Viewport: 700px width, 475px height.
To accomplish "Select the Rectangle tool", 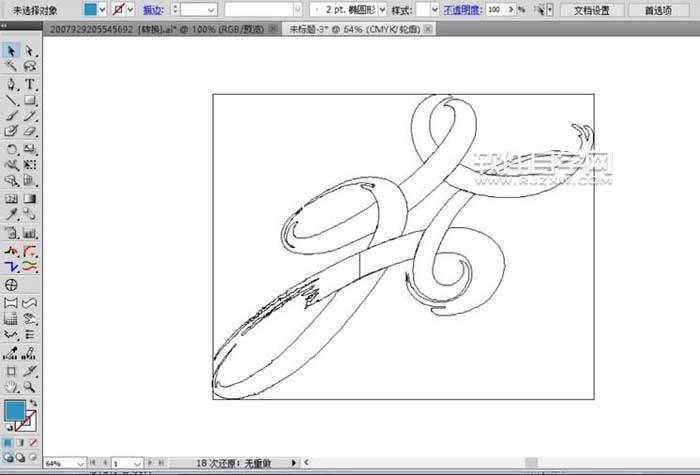I will coord(29,100).
